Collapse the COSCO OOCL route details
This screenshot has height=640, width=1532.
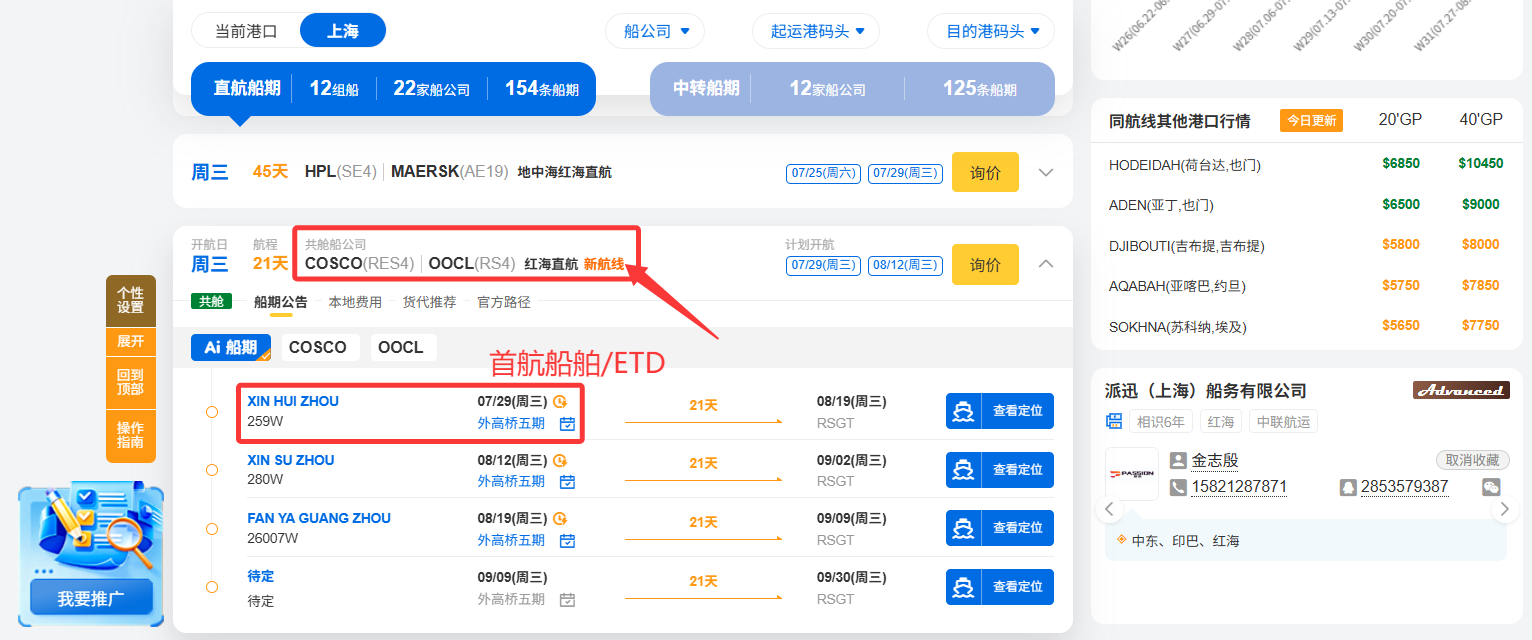click(x=1046, y=264)
